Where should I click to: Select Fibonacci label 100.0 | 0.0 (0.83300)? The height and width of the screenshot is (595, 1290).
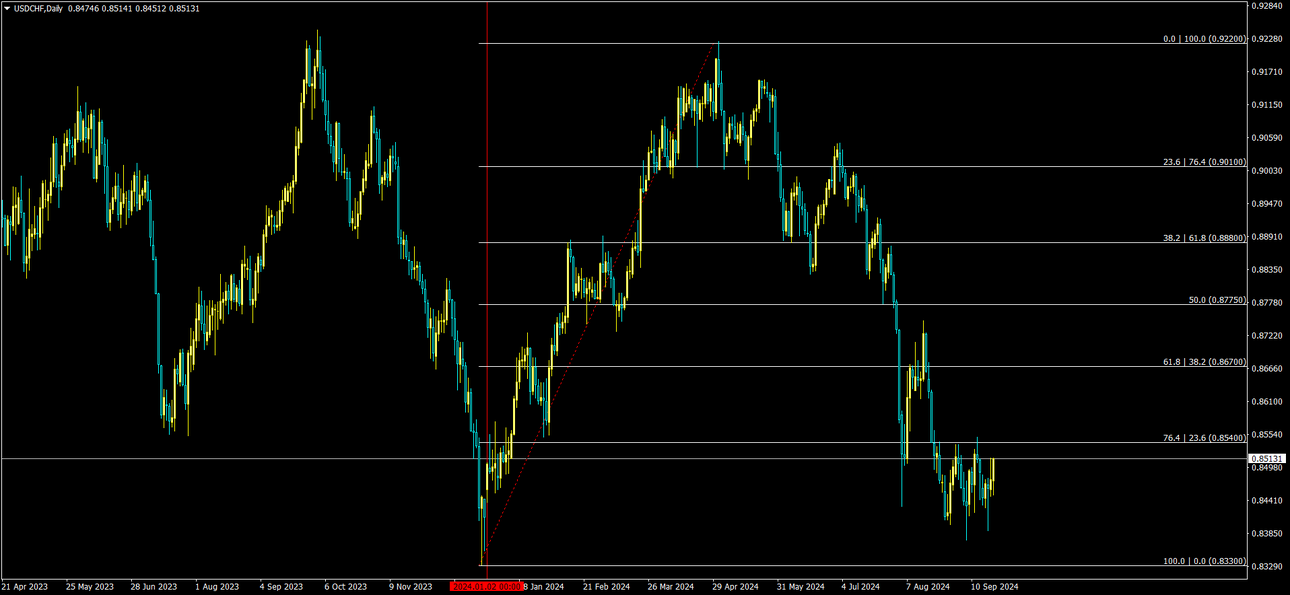pos(1204,561)
